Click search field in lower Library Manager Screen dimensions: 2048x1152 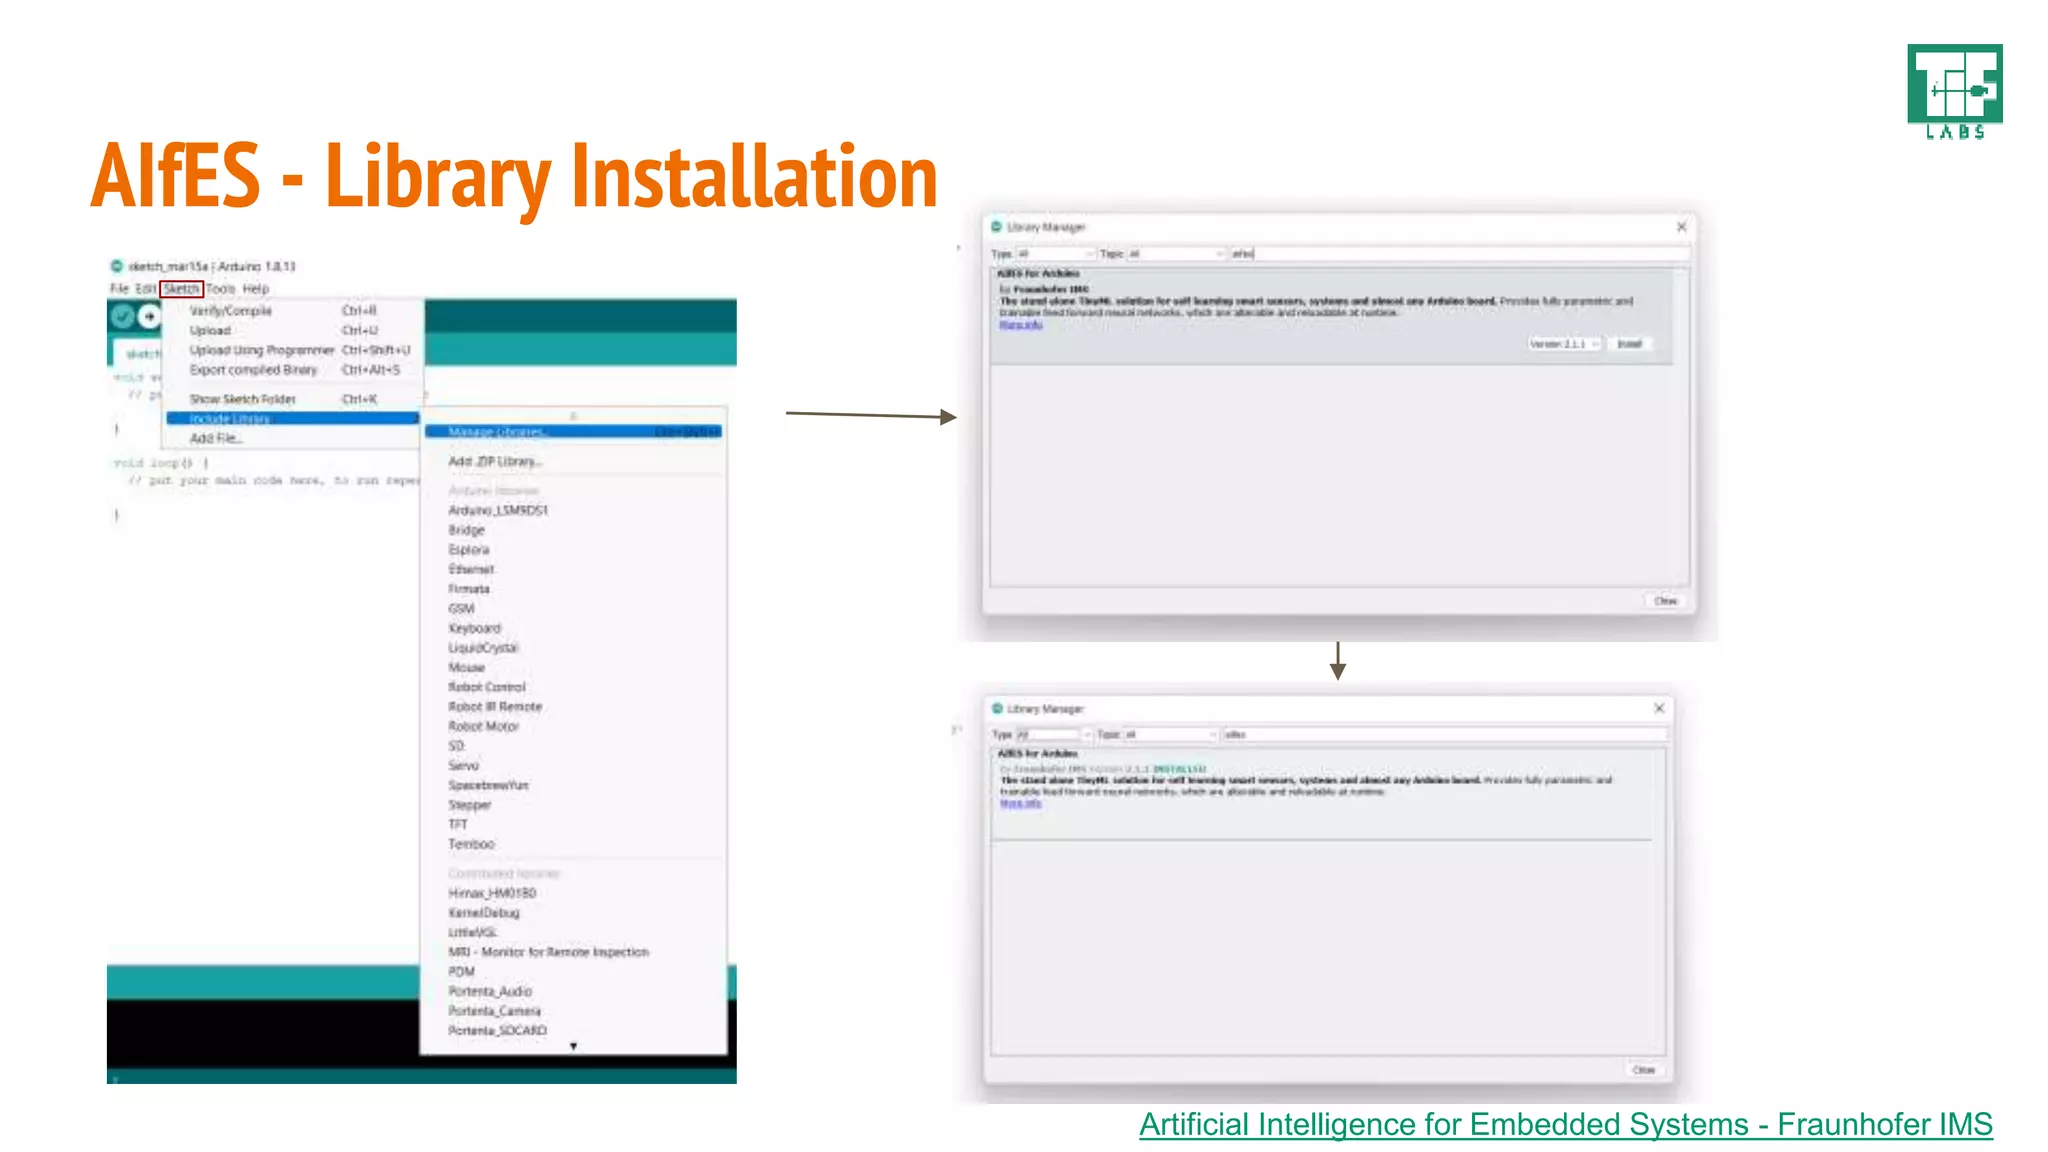[x=1444, y=735]
